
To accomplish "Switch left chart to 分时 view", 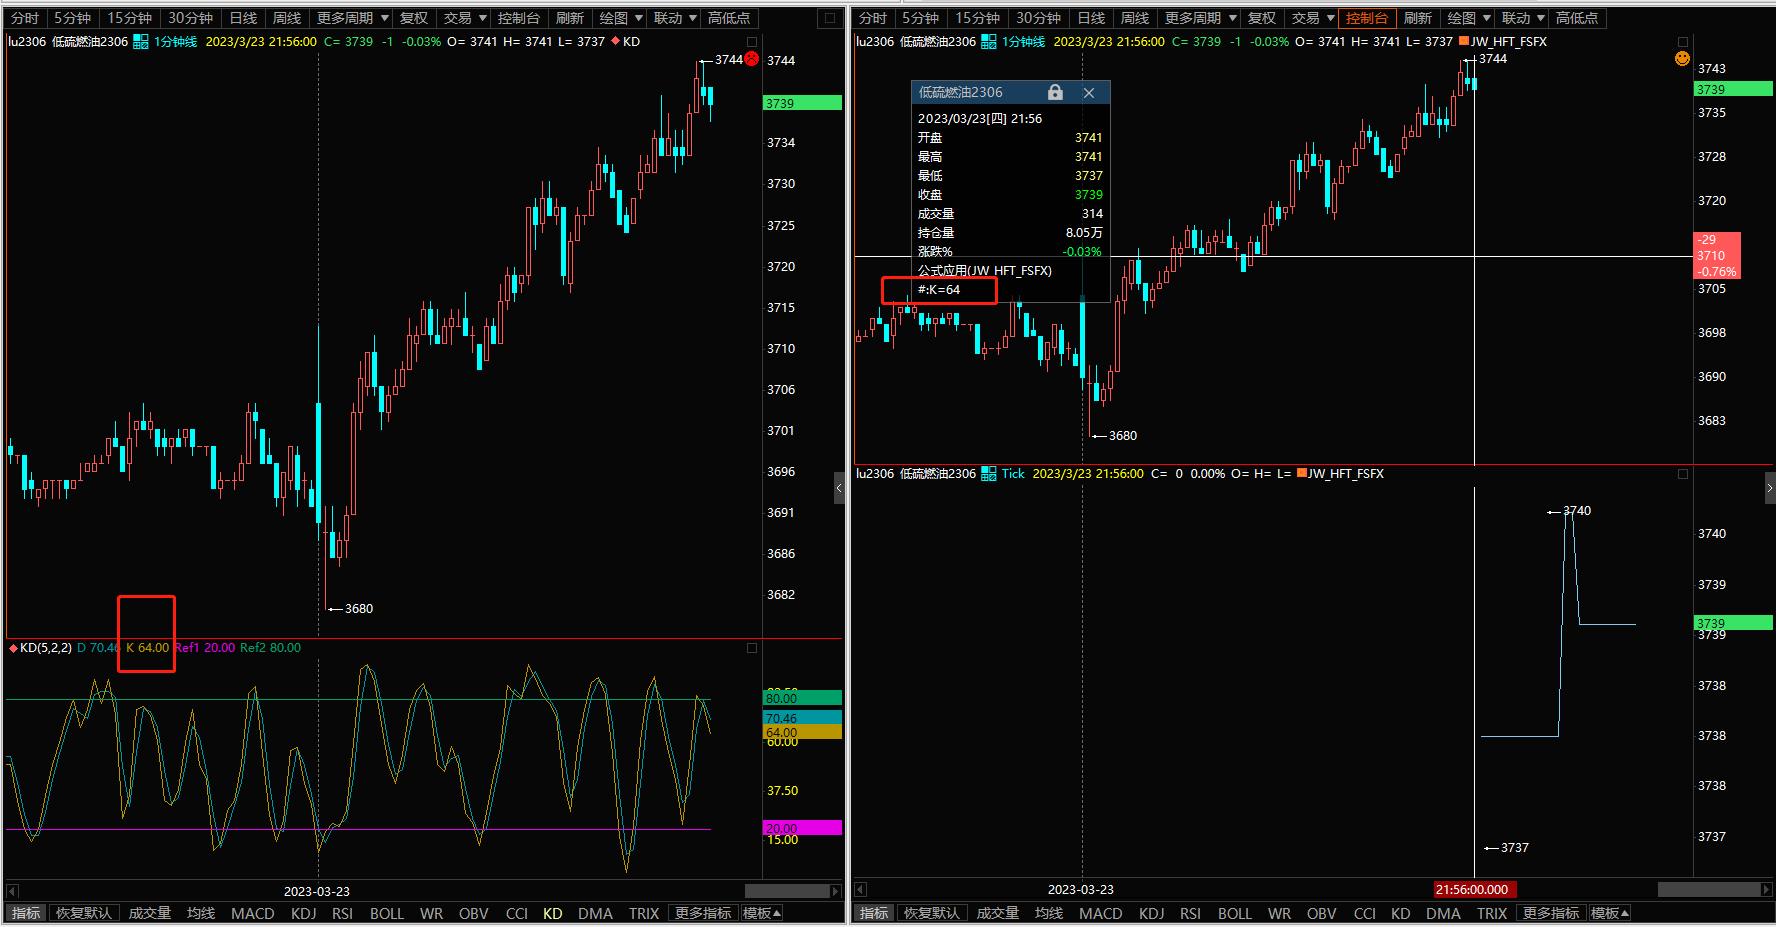I will [x=25, y=18].
